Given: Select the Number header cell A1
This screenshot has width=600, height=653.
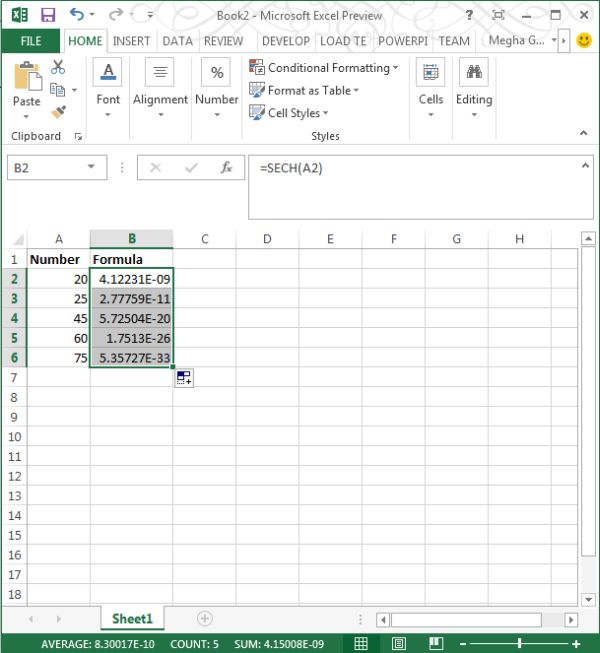Looking at the screenshot, I should coord(59,259).
